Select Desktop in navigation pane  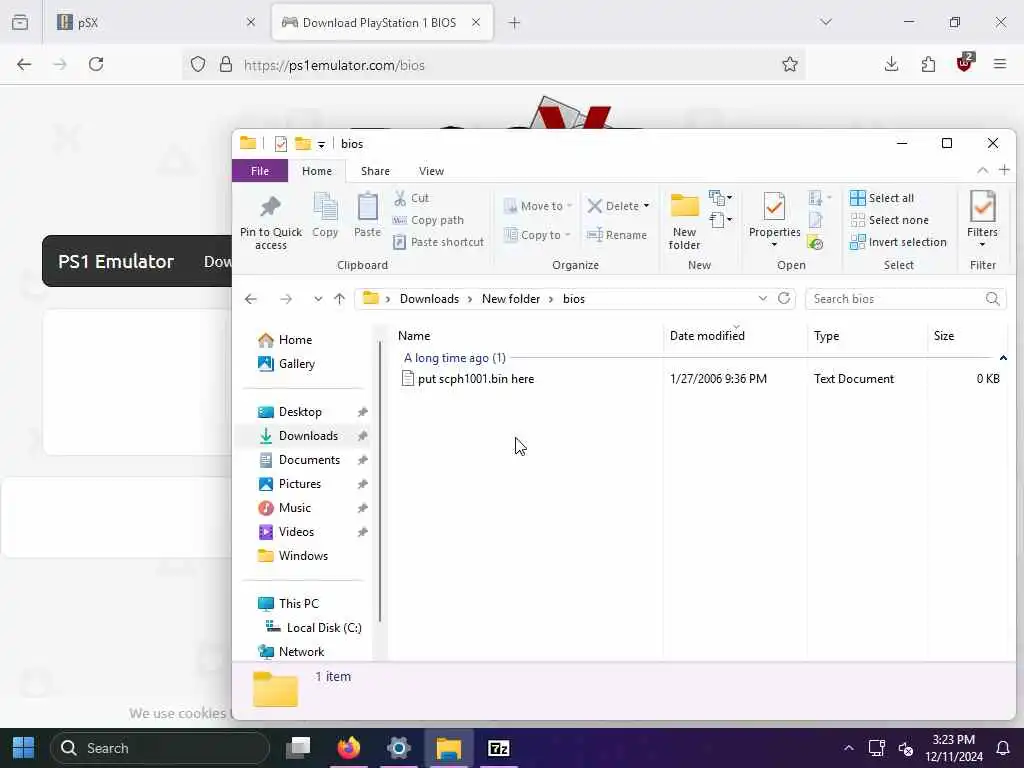point(300,412)
